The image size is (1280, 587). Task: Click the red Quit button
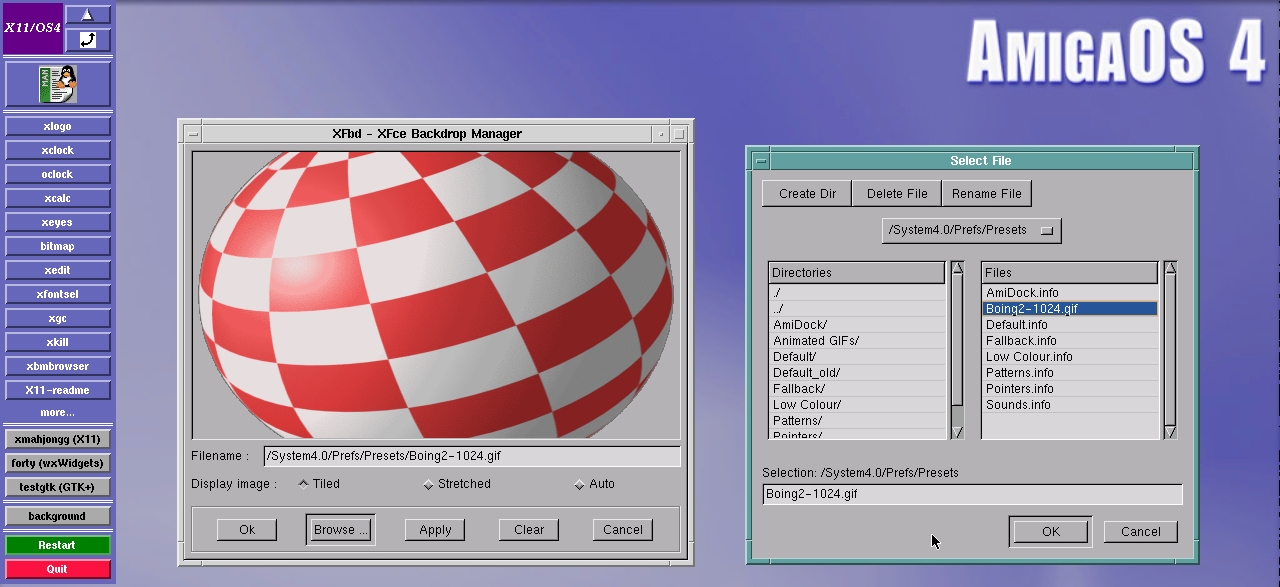point(57,570)
